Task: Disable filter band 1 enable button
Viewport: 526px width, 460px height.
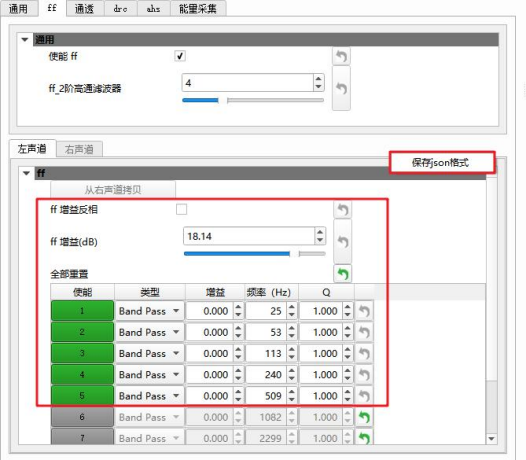Action: click(x=82, y=311)
